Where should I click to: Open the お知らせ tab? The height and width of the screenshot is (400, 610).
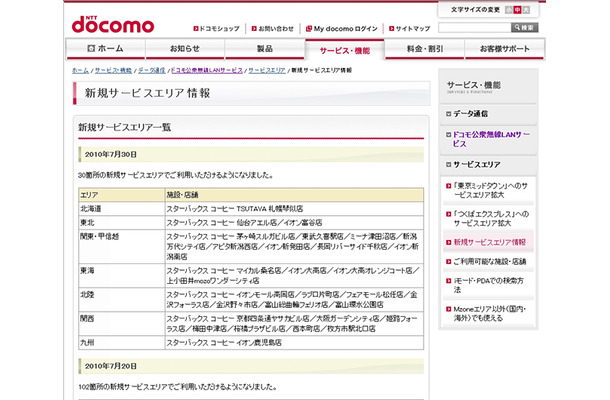[x=185, y=49]
